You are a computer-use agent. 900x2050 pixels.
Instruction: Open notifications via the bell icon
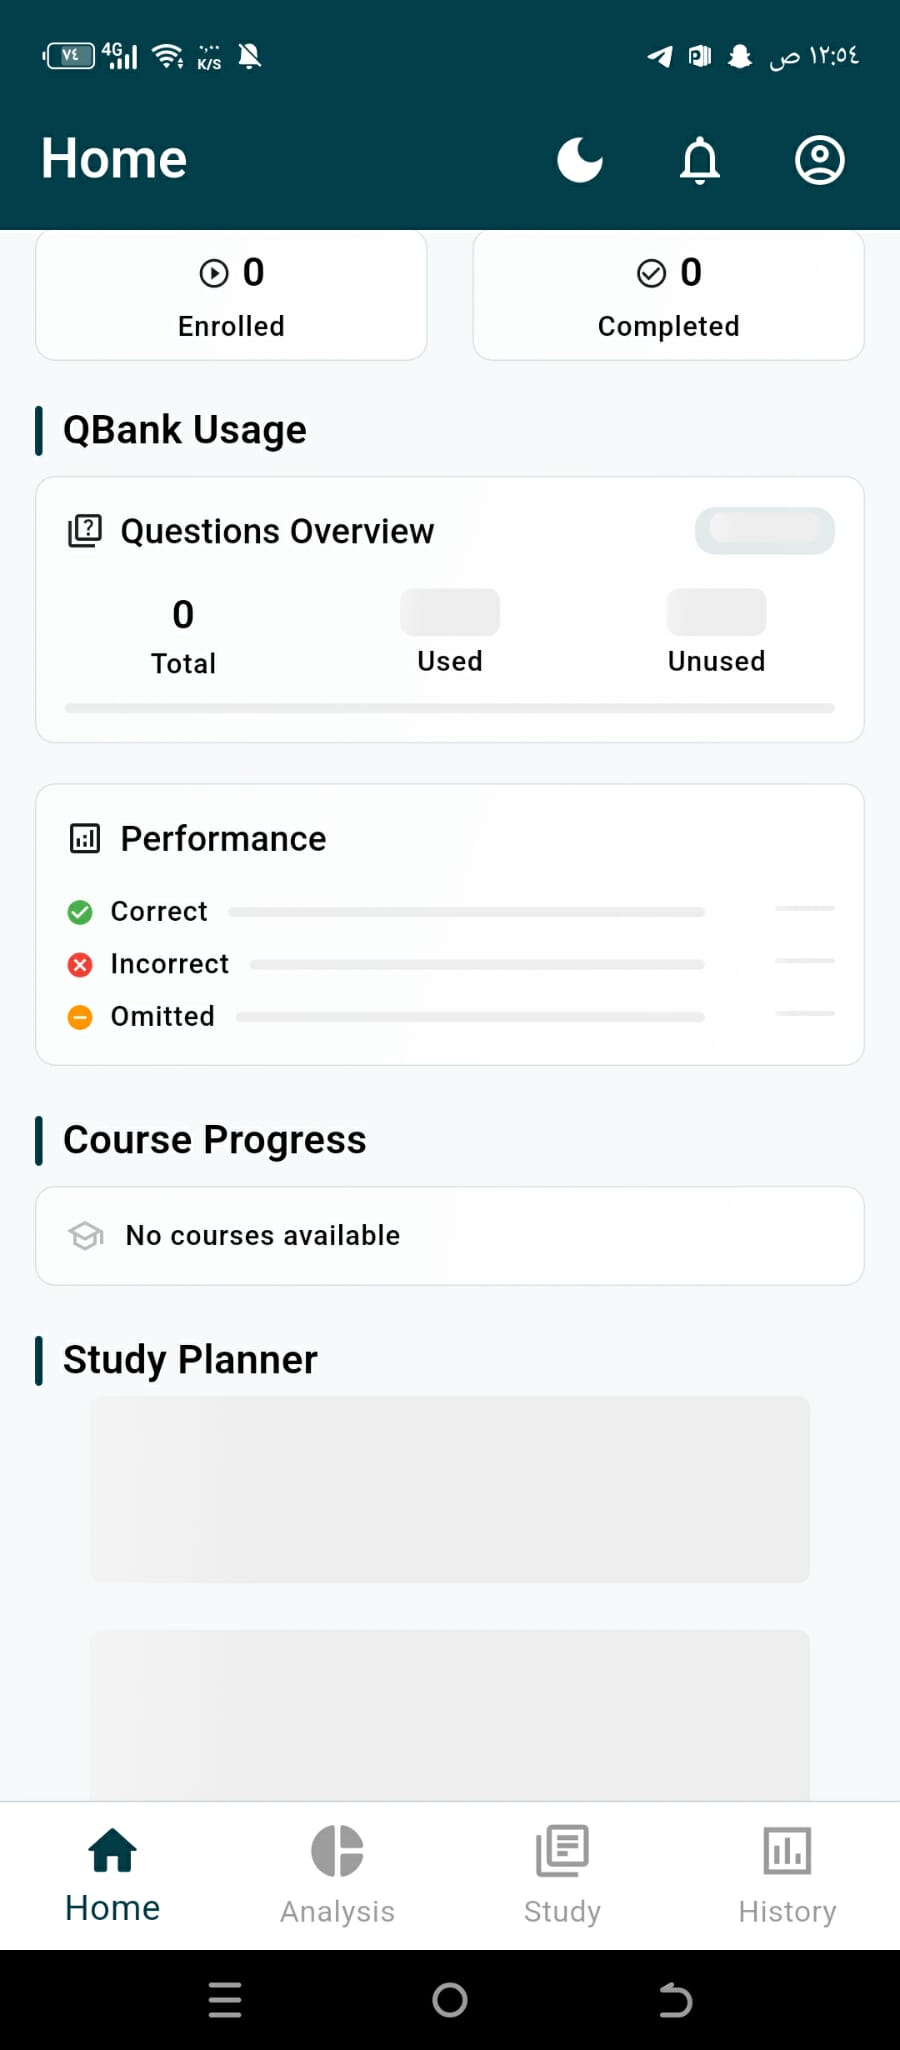tap(700, 160)
